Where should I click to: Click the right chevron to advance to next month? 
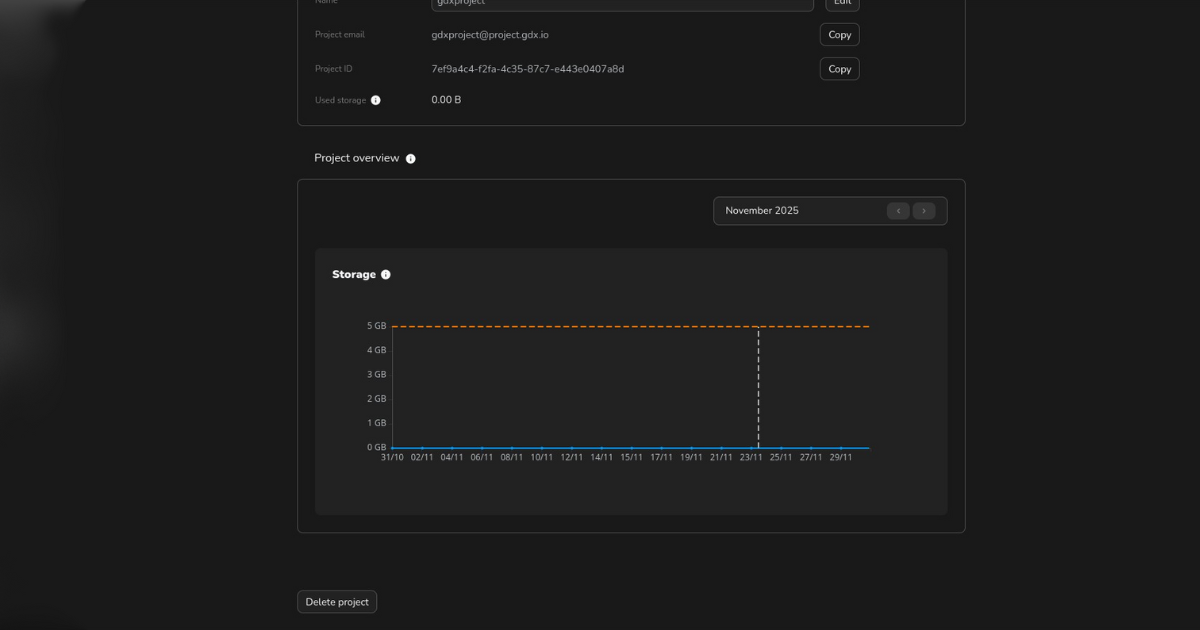[x=924, y=210]
